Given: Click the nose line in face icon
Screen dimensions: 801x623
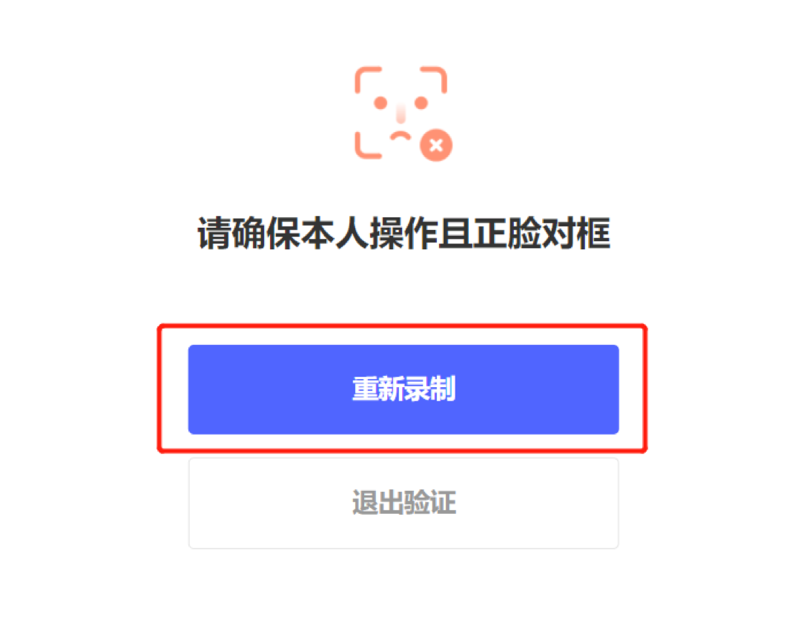Looking at the screenshot, I should pyautogui.click(x=401, y=113).
